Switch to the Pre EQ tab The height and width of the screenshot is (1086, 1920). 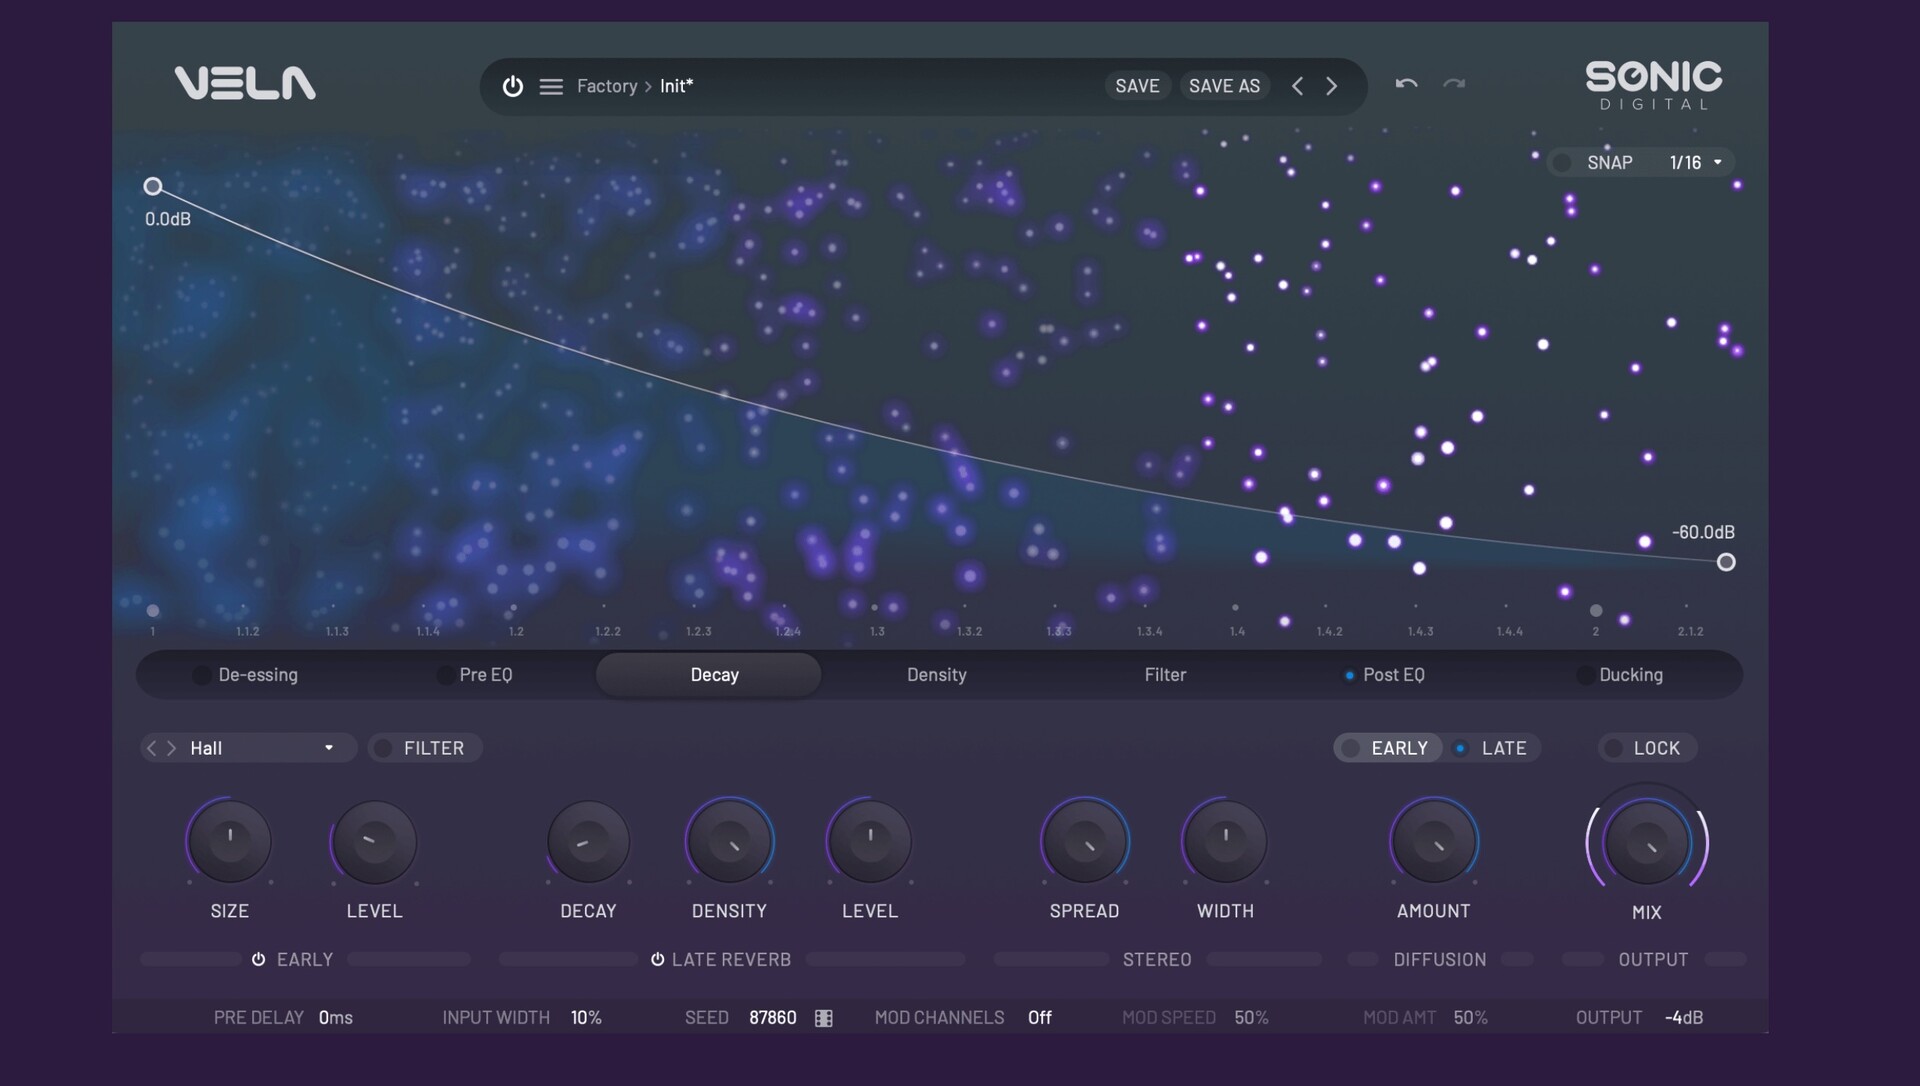(486, 675)
